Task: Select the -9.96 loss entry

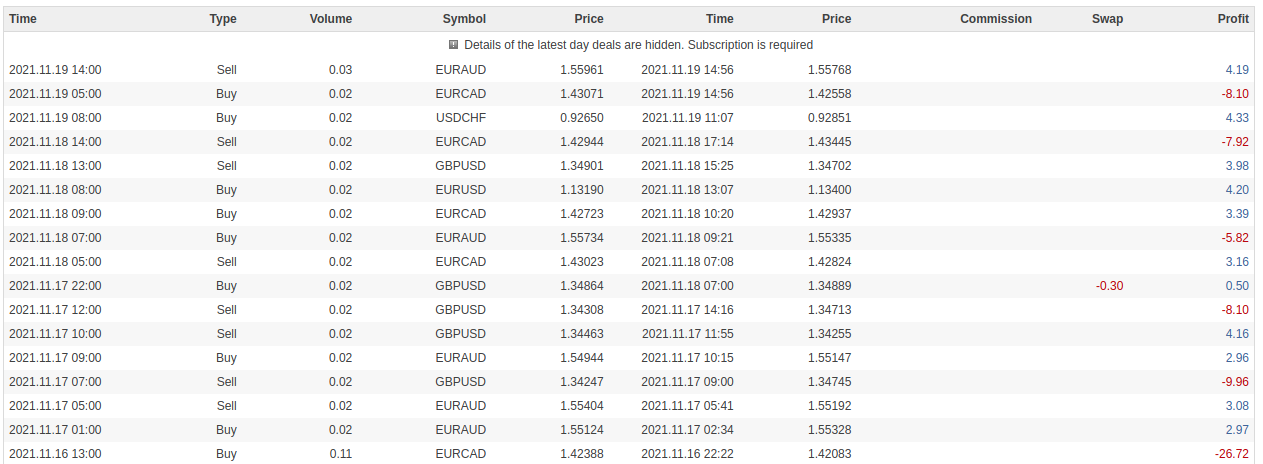Action: point(1235,382)
